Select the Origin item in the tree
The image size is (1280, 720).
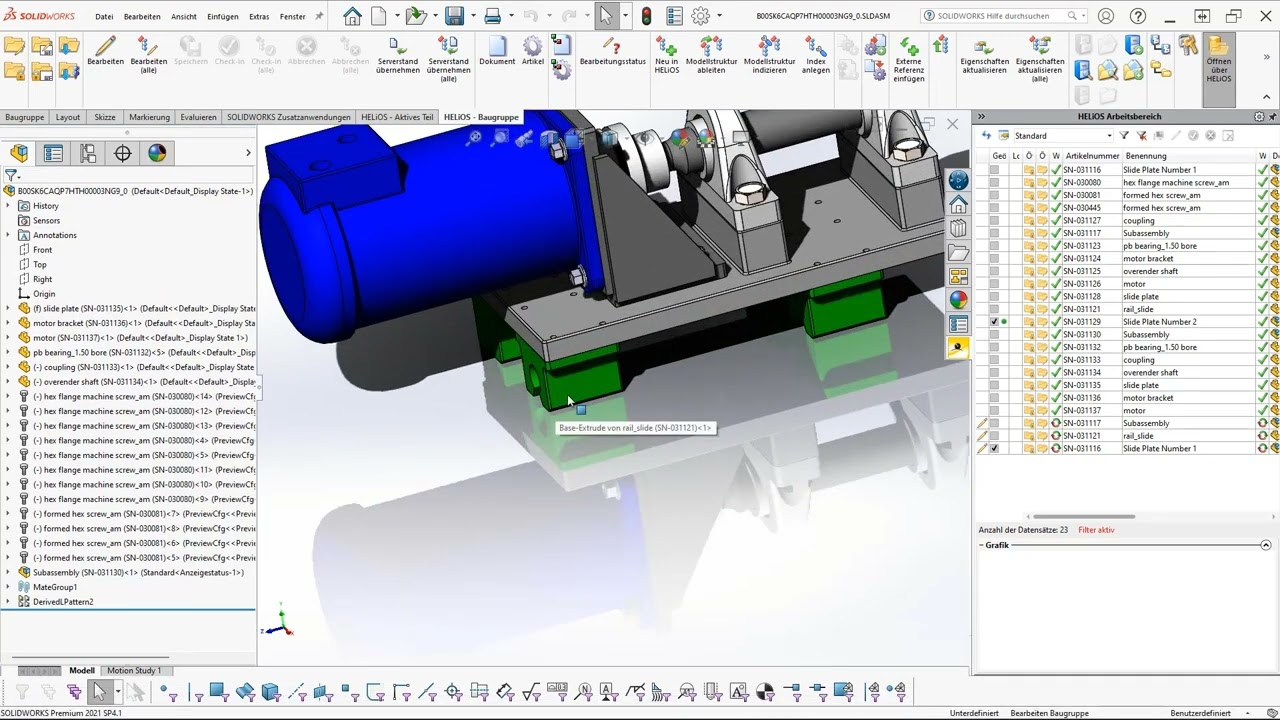point(44,294)
